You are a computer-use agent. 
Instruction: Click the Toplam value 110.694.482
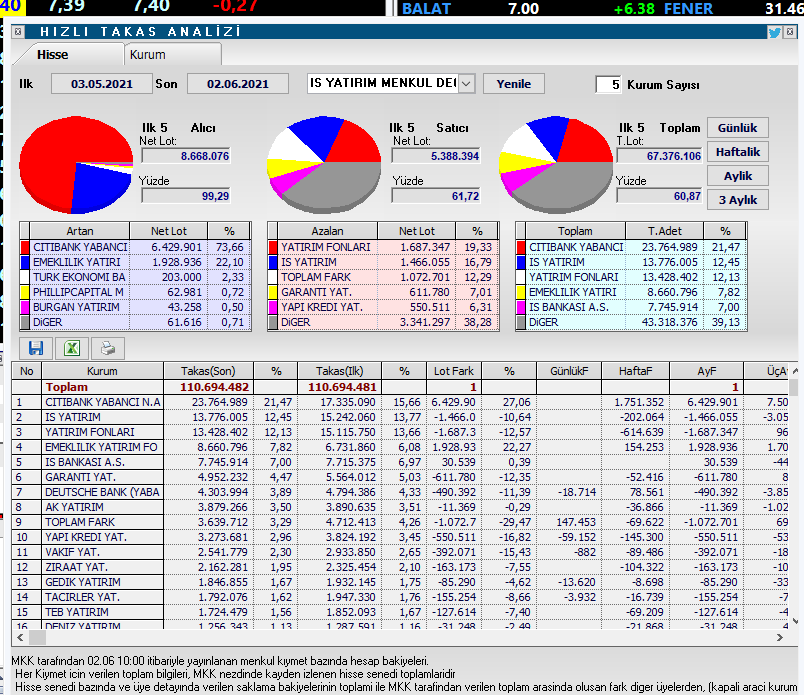tap(214, 387)
